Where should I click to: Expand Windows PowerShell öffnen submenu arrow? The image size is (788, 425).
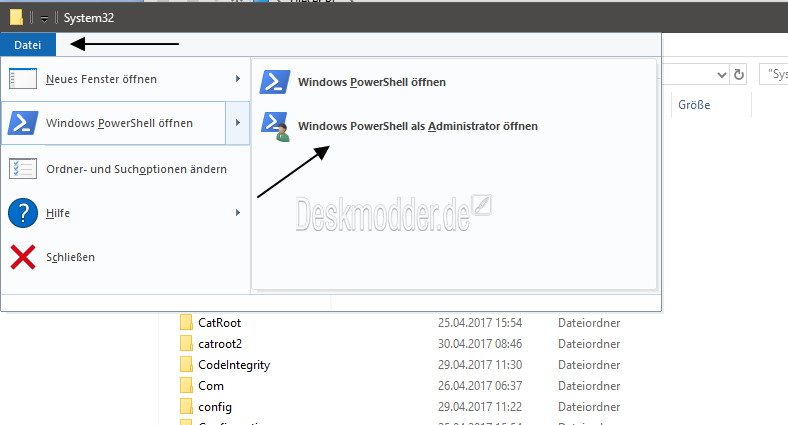point(238,123)
